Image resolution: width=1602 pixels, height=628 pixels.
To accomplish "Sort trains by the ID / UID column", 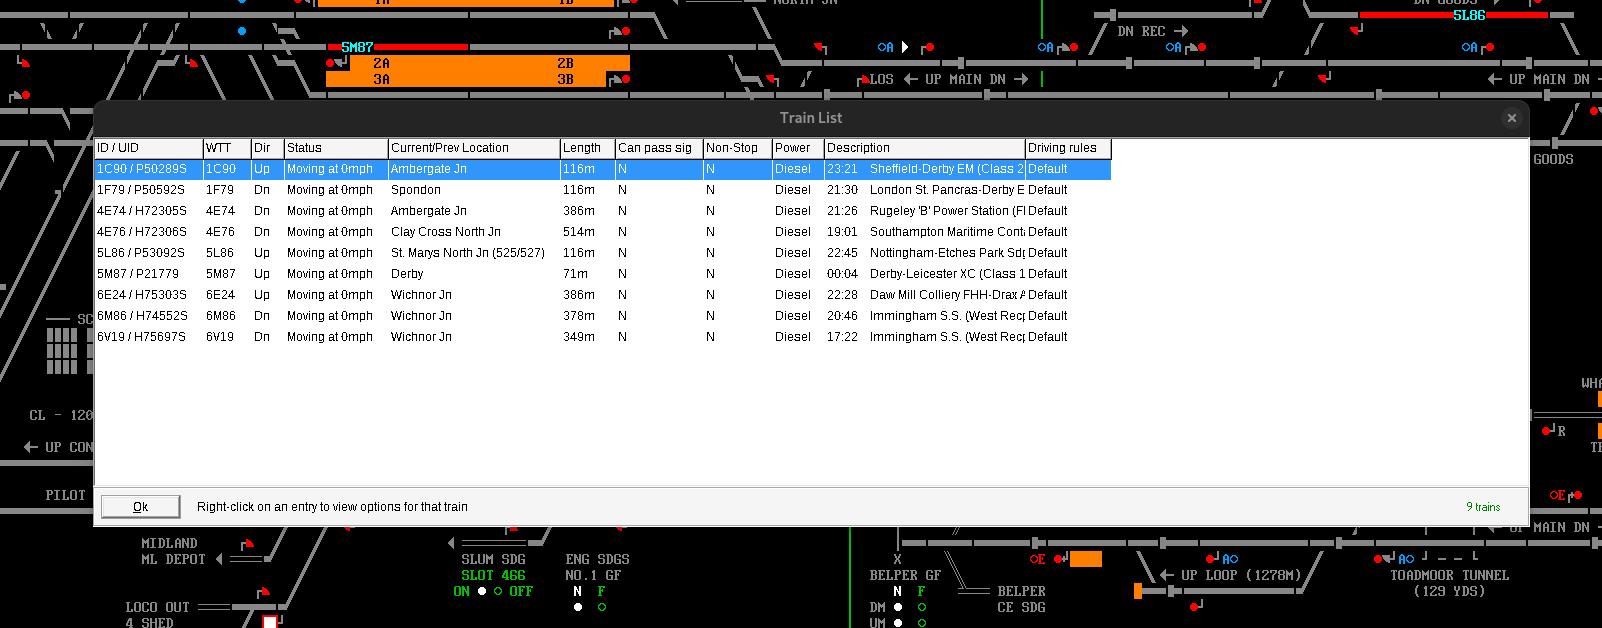I will (x=149, y=148).
